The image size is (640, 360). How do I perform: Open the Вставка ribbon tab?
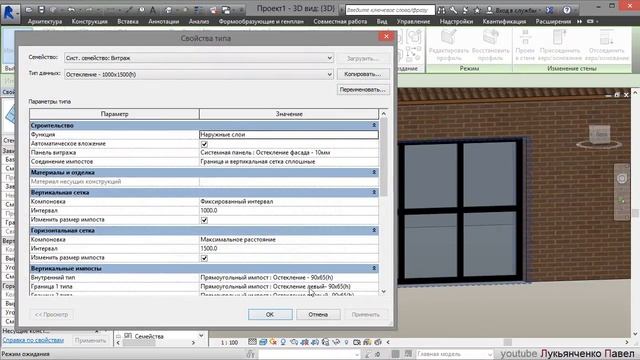(x=128, y=21)
